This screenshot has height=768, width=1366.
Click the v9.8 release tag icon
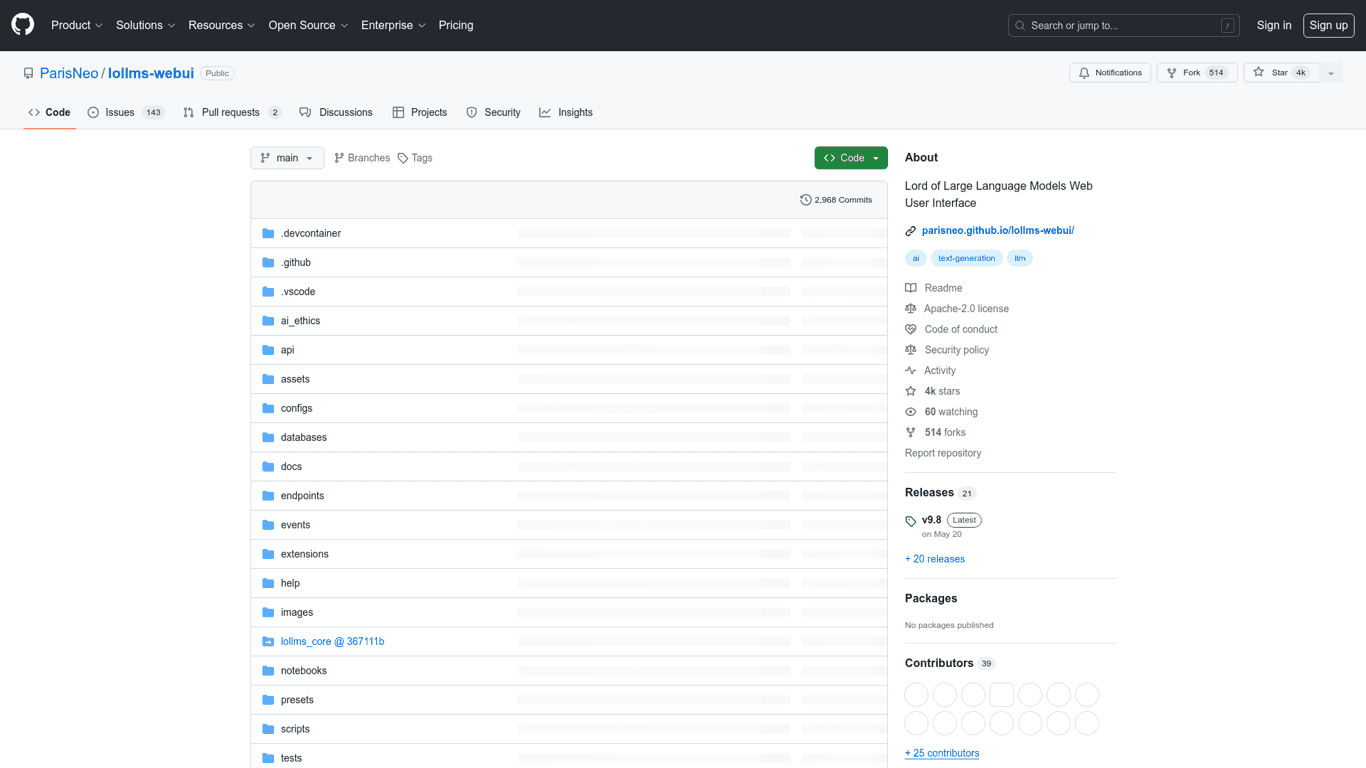tap(911, 521)
